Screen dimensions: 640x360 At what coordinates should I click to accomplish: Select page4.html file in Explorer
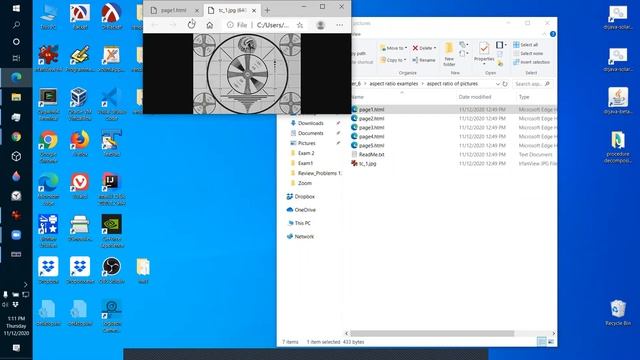pos(371,136)
